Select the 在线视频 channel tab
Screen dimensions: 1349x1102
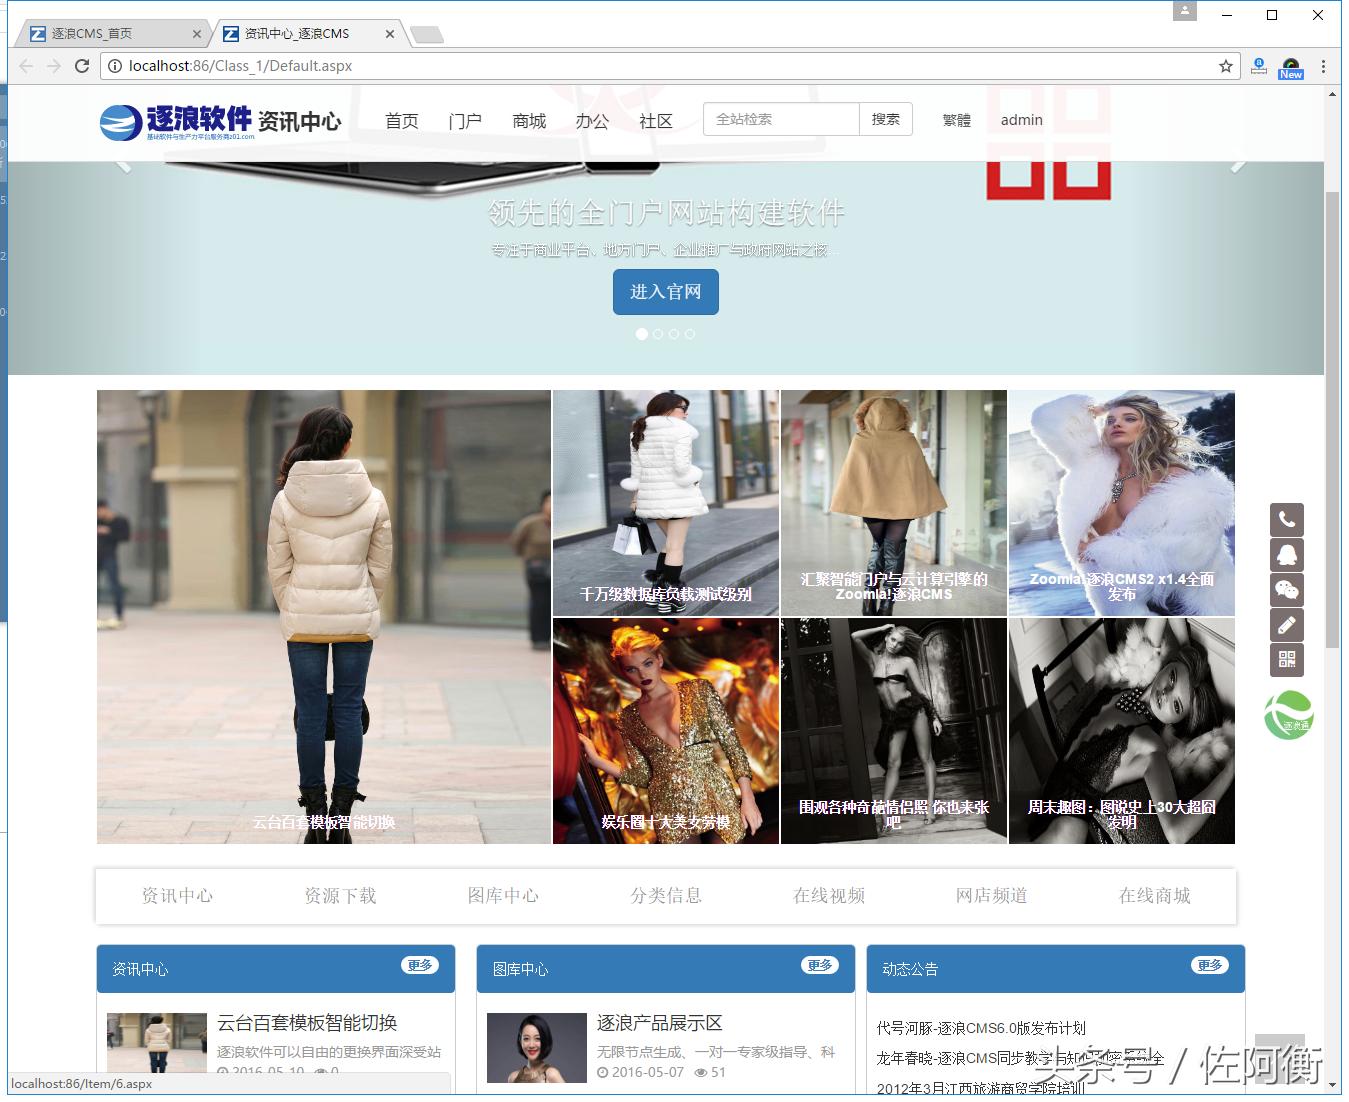[829, 896]
